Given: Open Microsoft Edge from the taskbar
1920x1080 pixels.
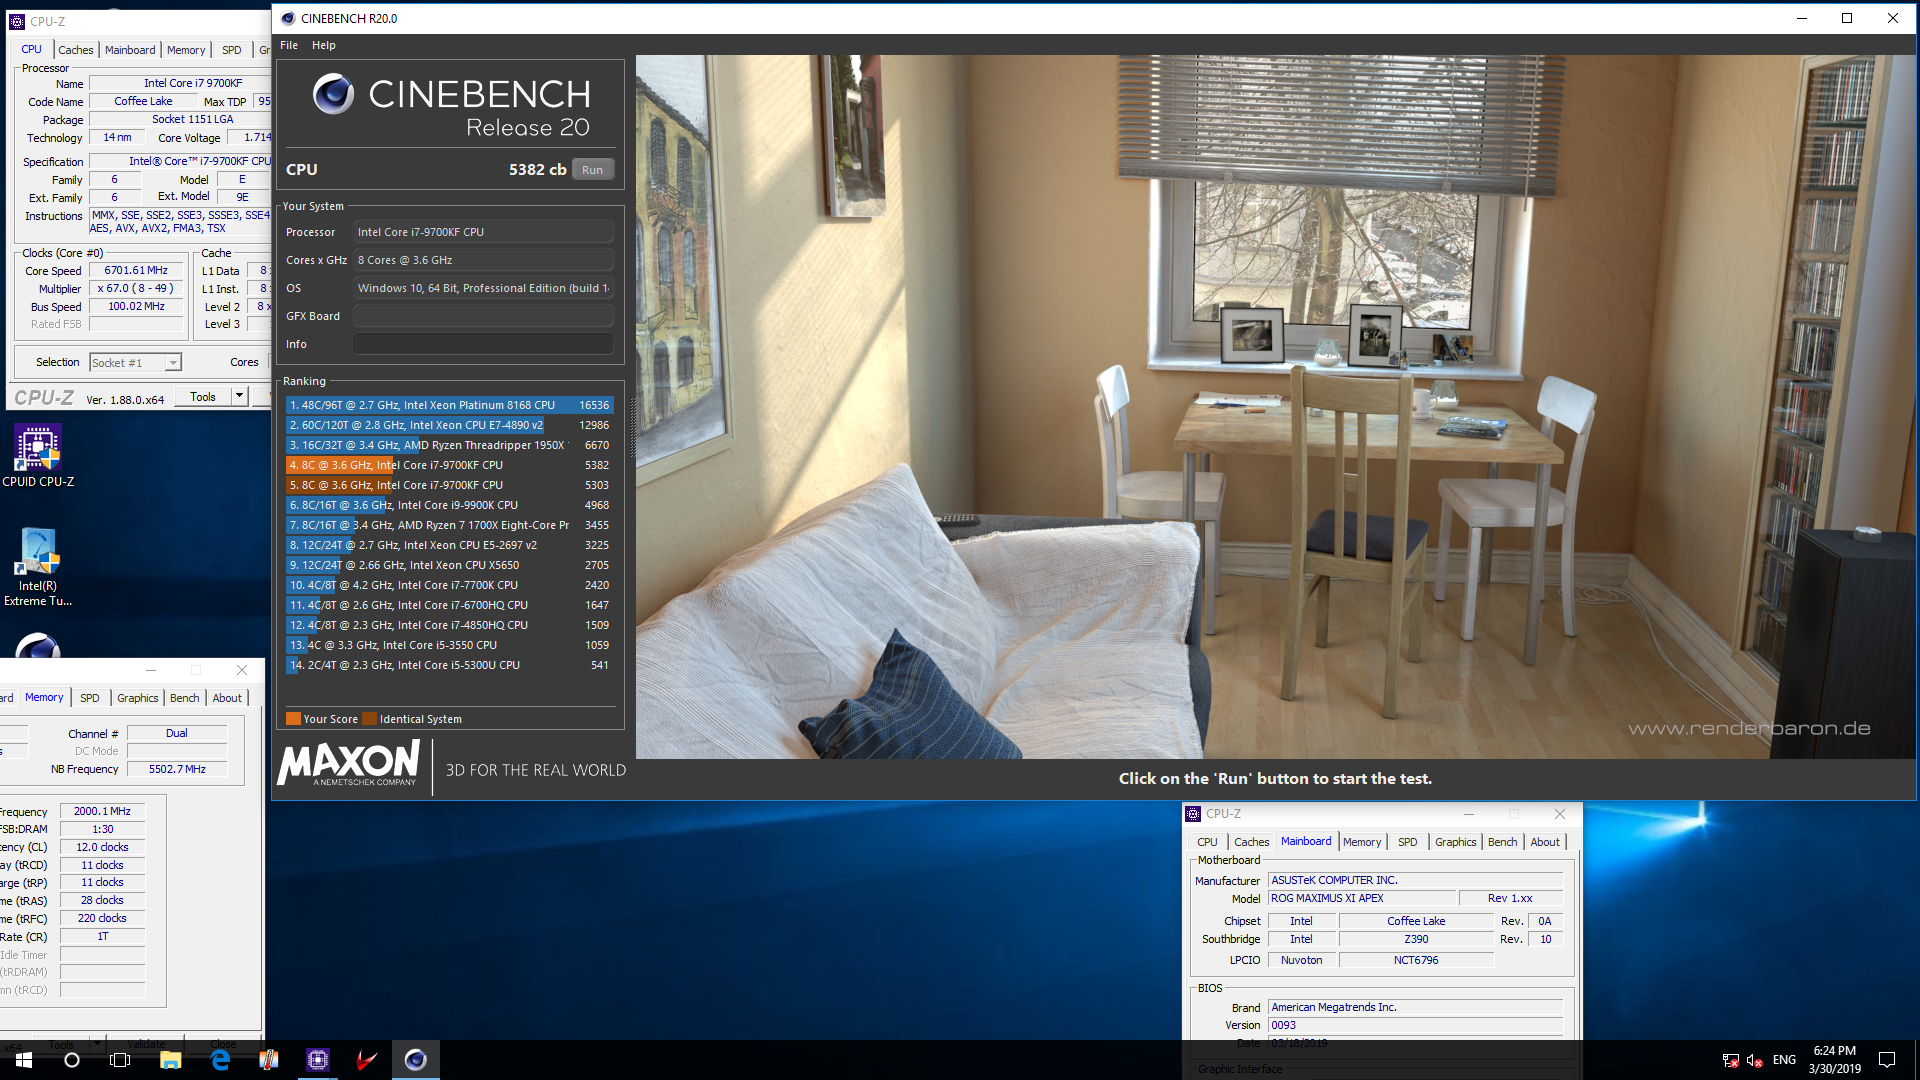Looking at the screenshot, I should point(220,1060).
